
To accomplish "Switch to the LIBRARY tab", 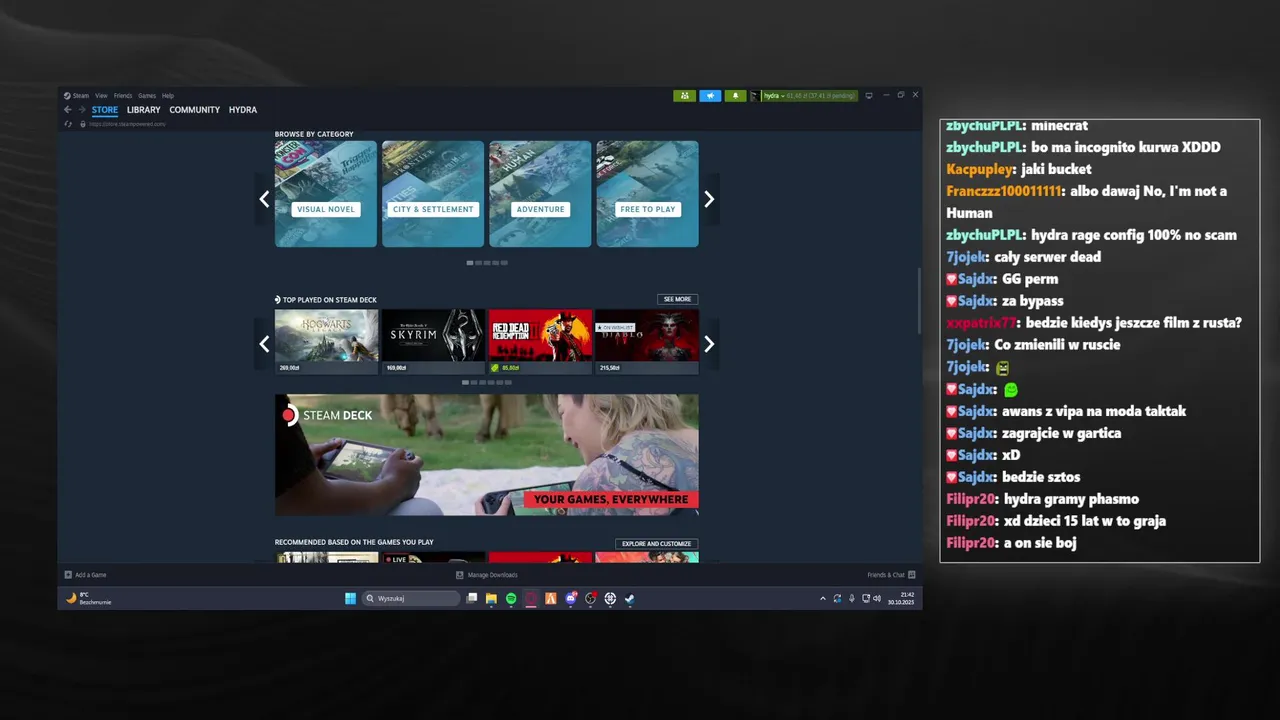I will [x=144, y=110].
